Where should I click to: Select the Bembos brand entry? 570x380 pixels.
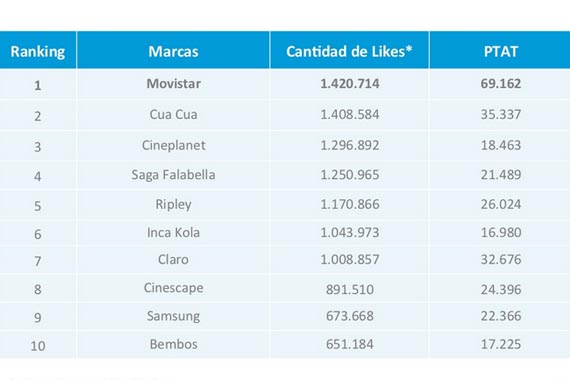[x=173, y=344]
